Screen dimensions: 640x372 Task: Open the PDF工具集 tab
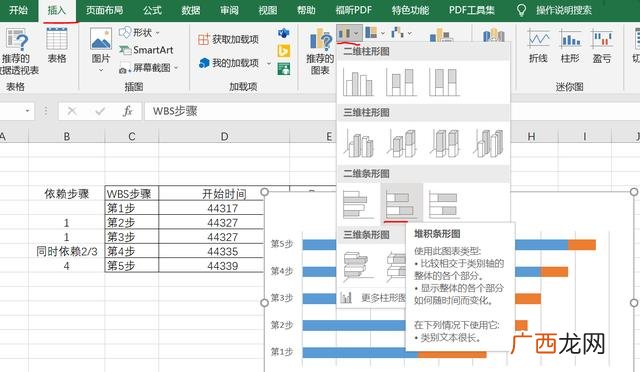pos(471,10)
